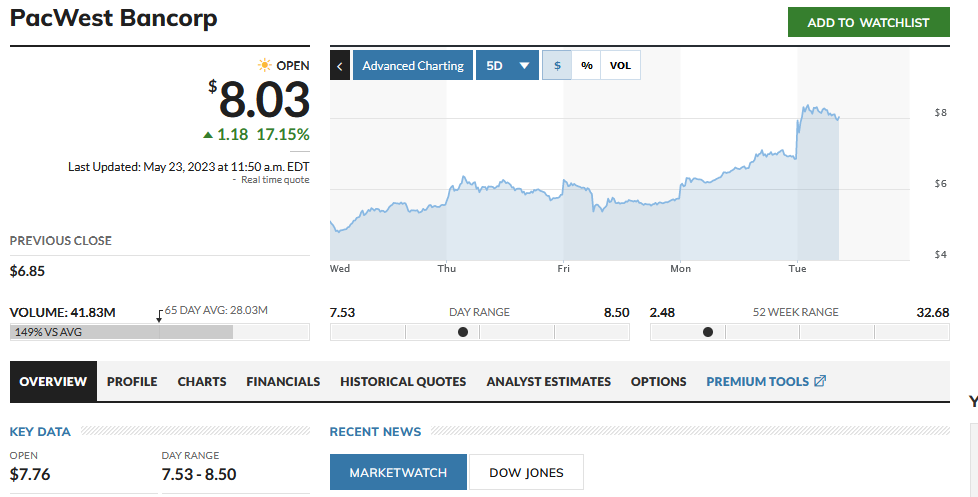Open the Premium Tools link
978x497 pixels.
coord(766,381)
